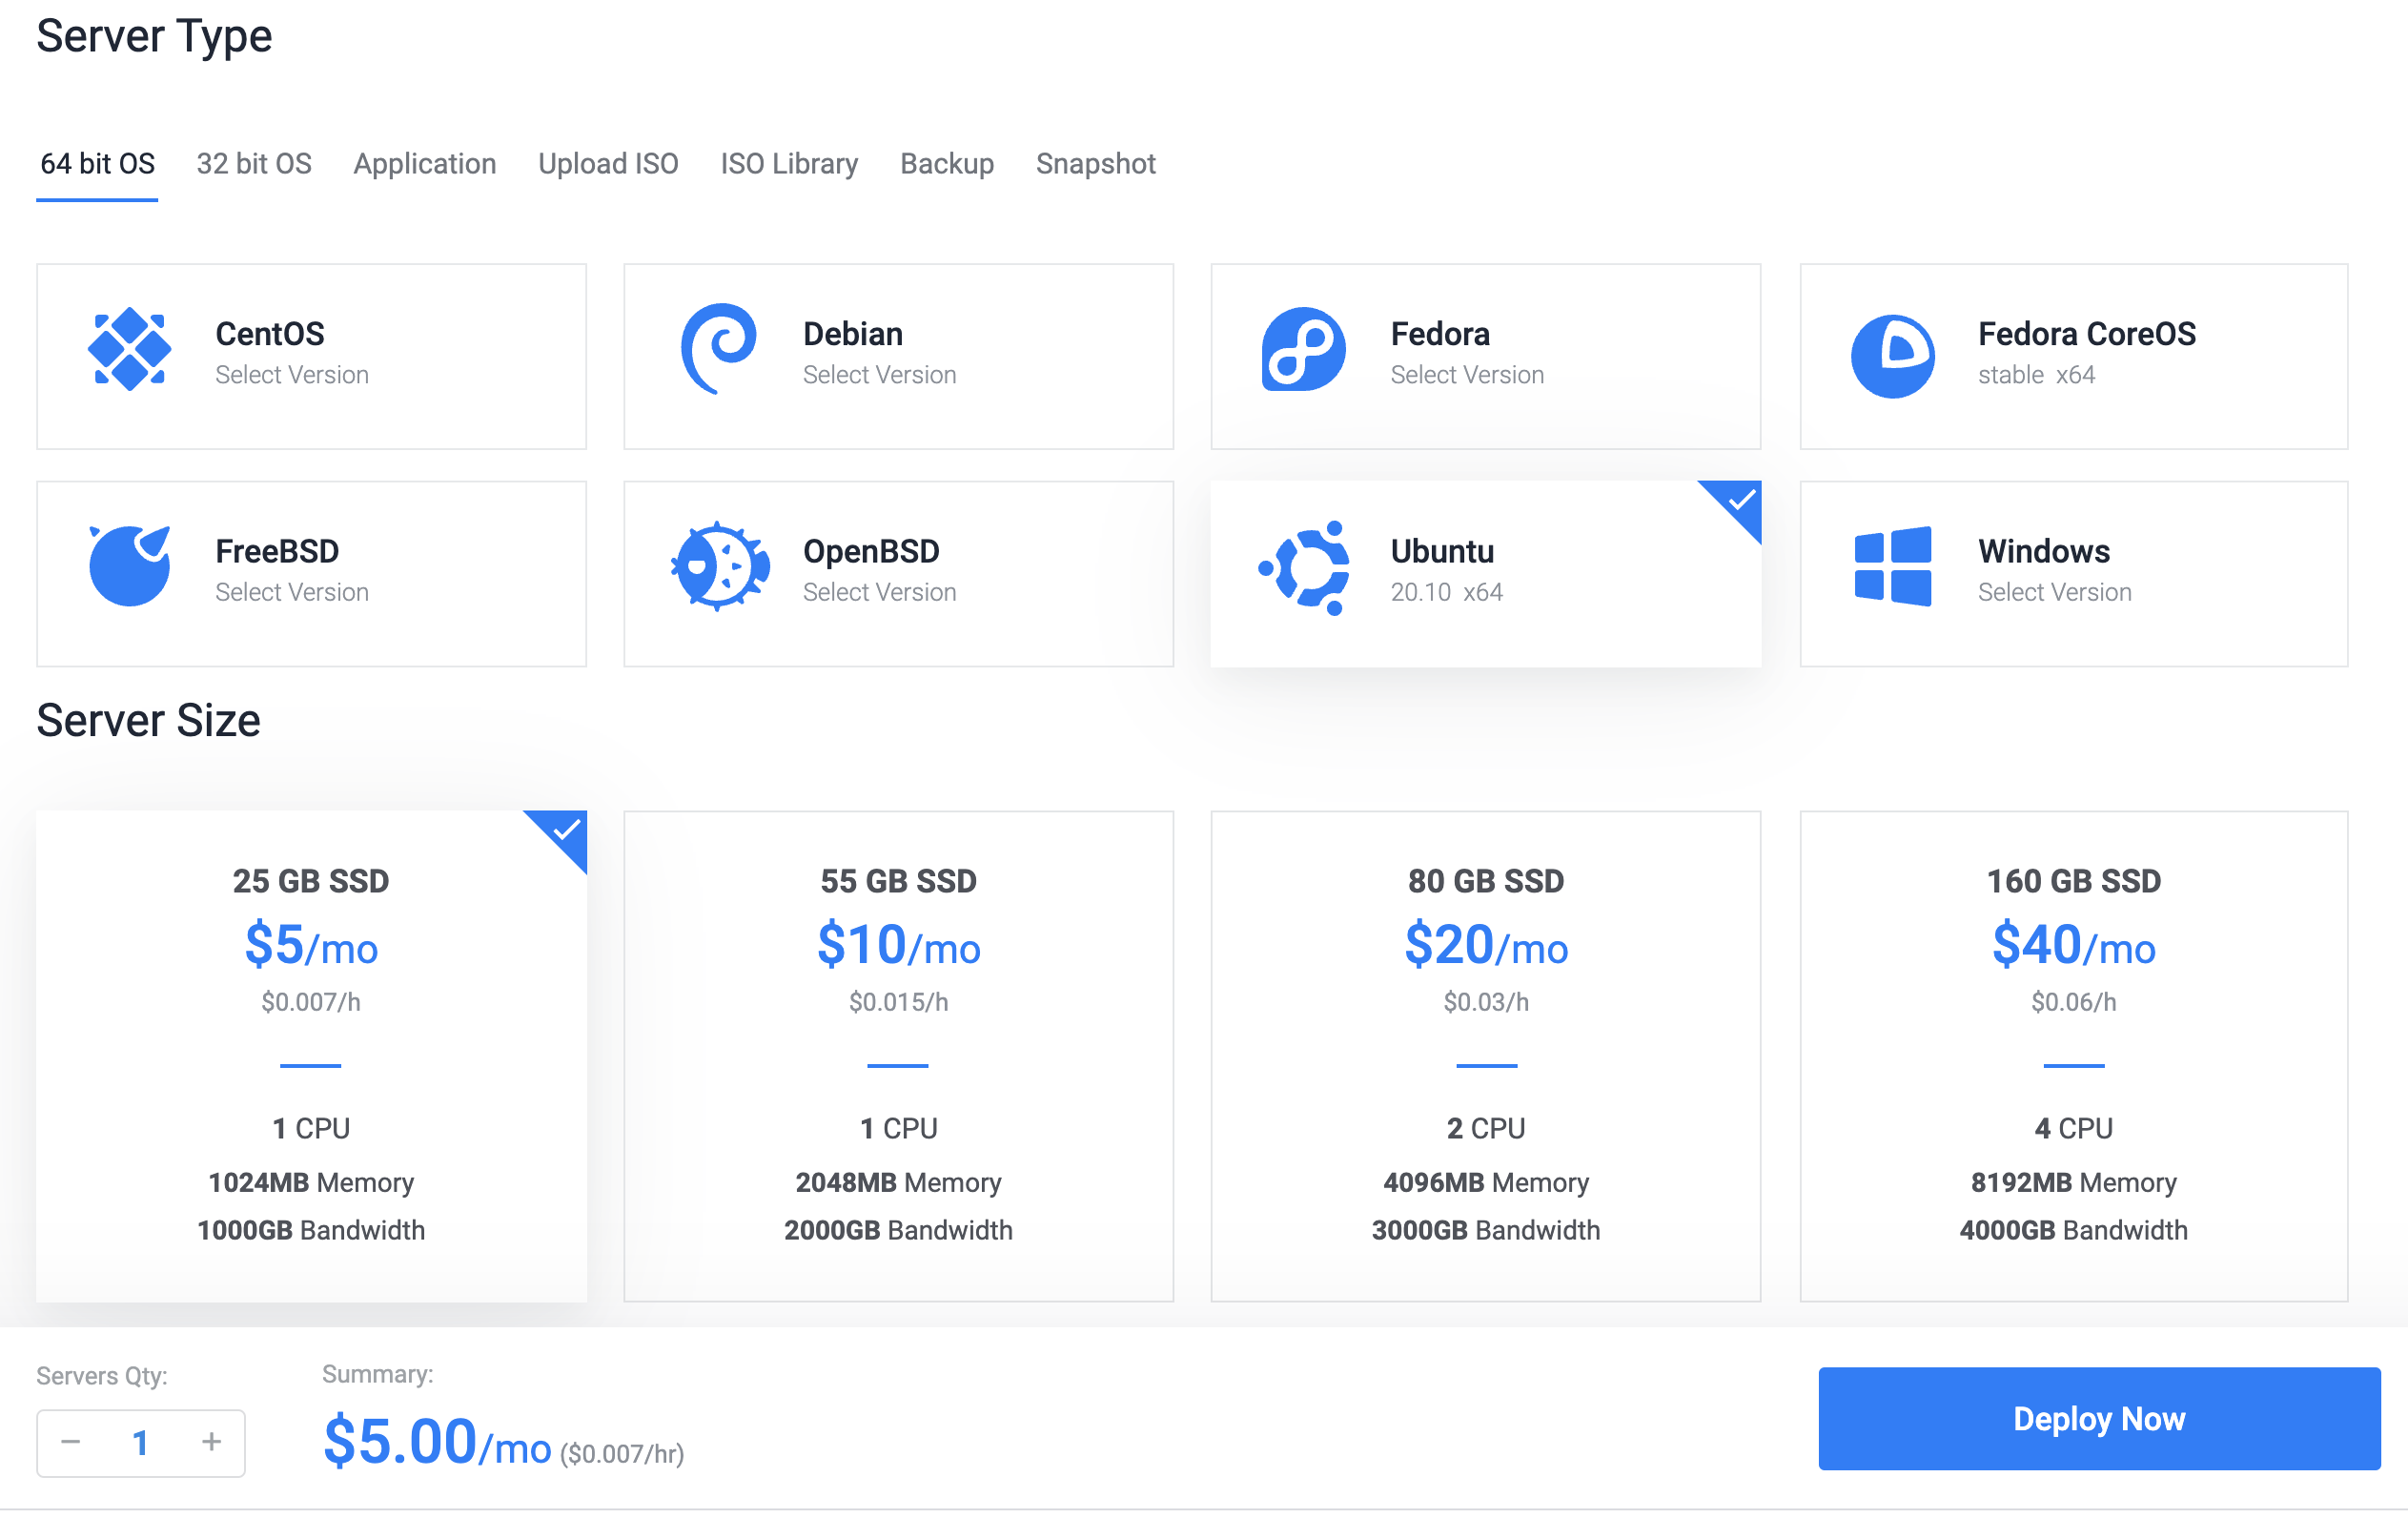Open the Snapshot tab
The width and height of the screenshot is (2408, 1518).
1095,163
